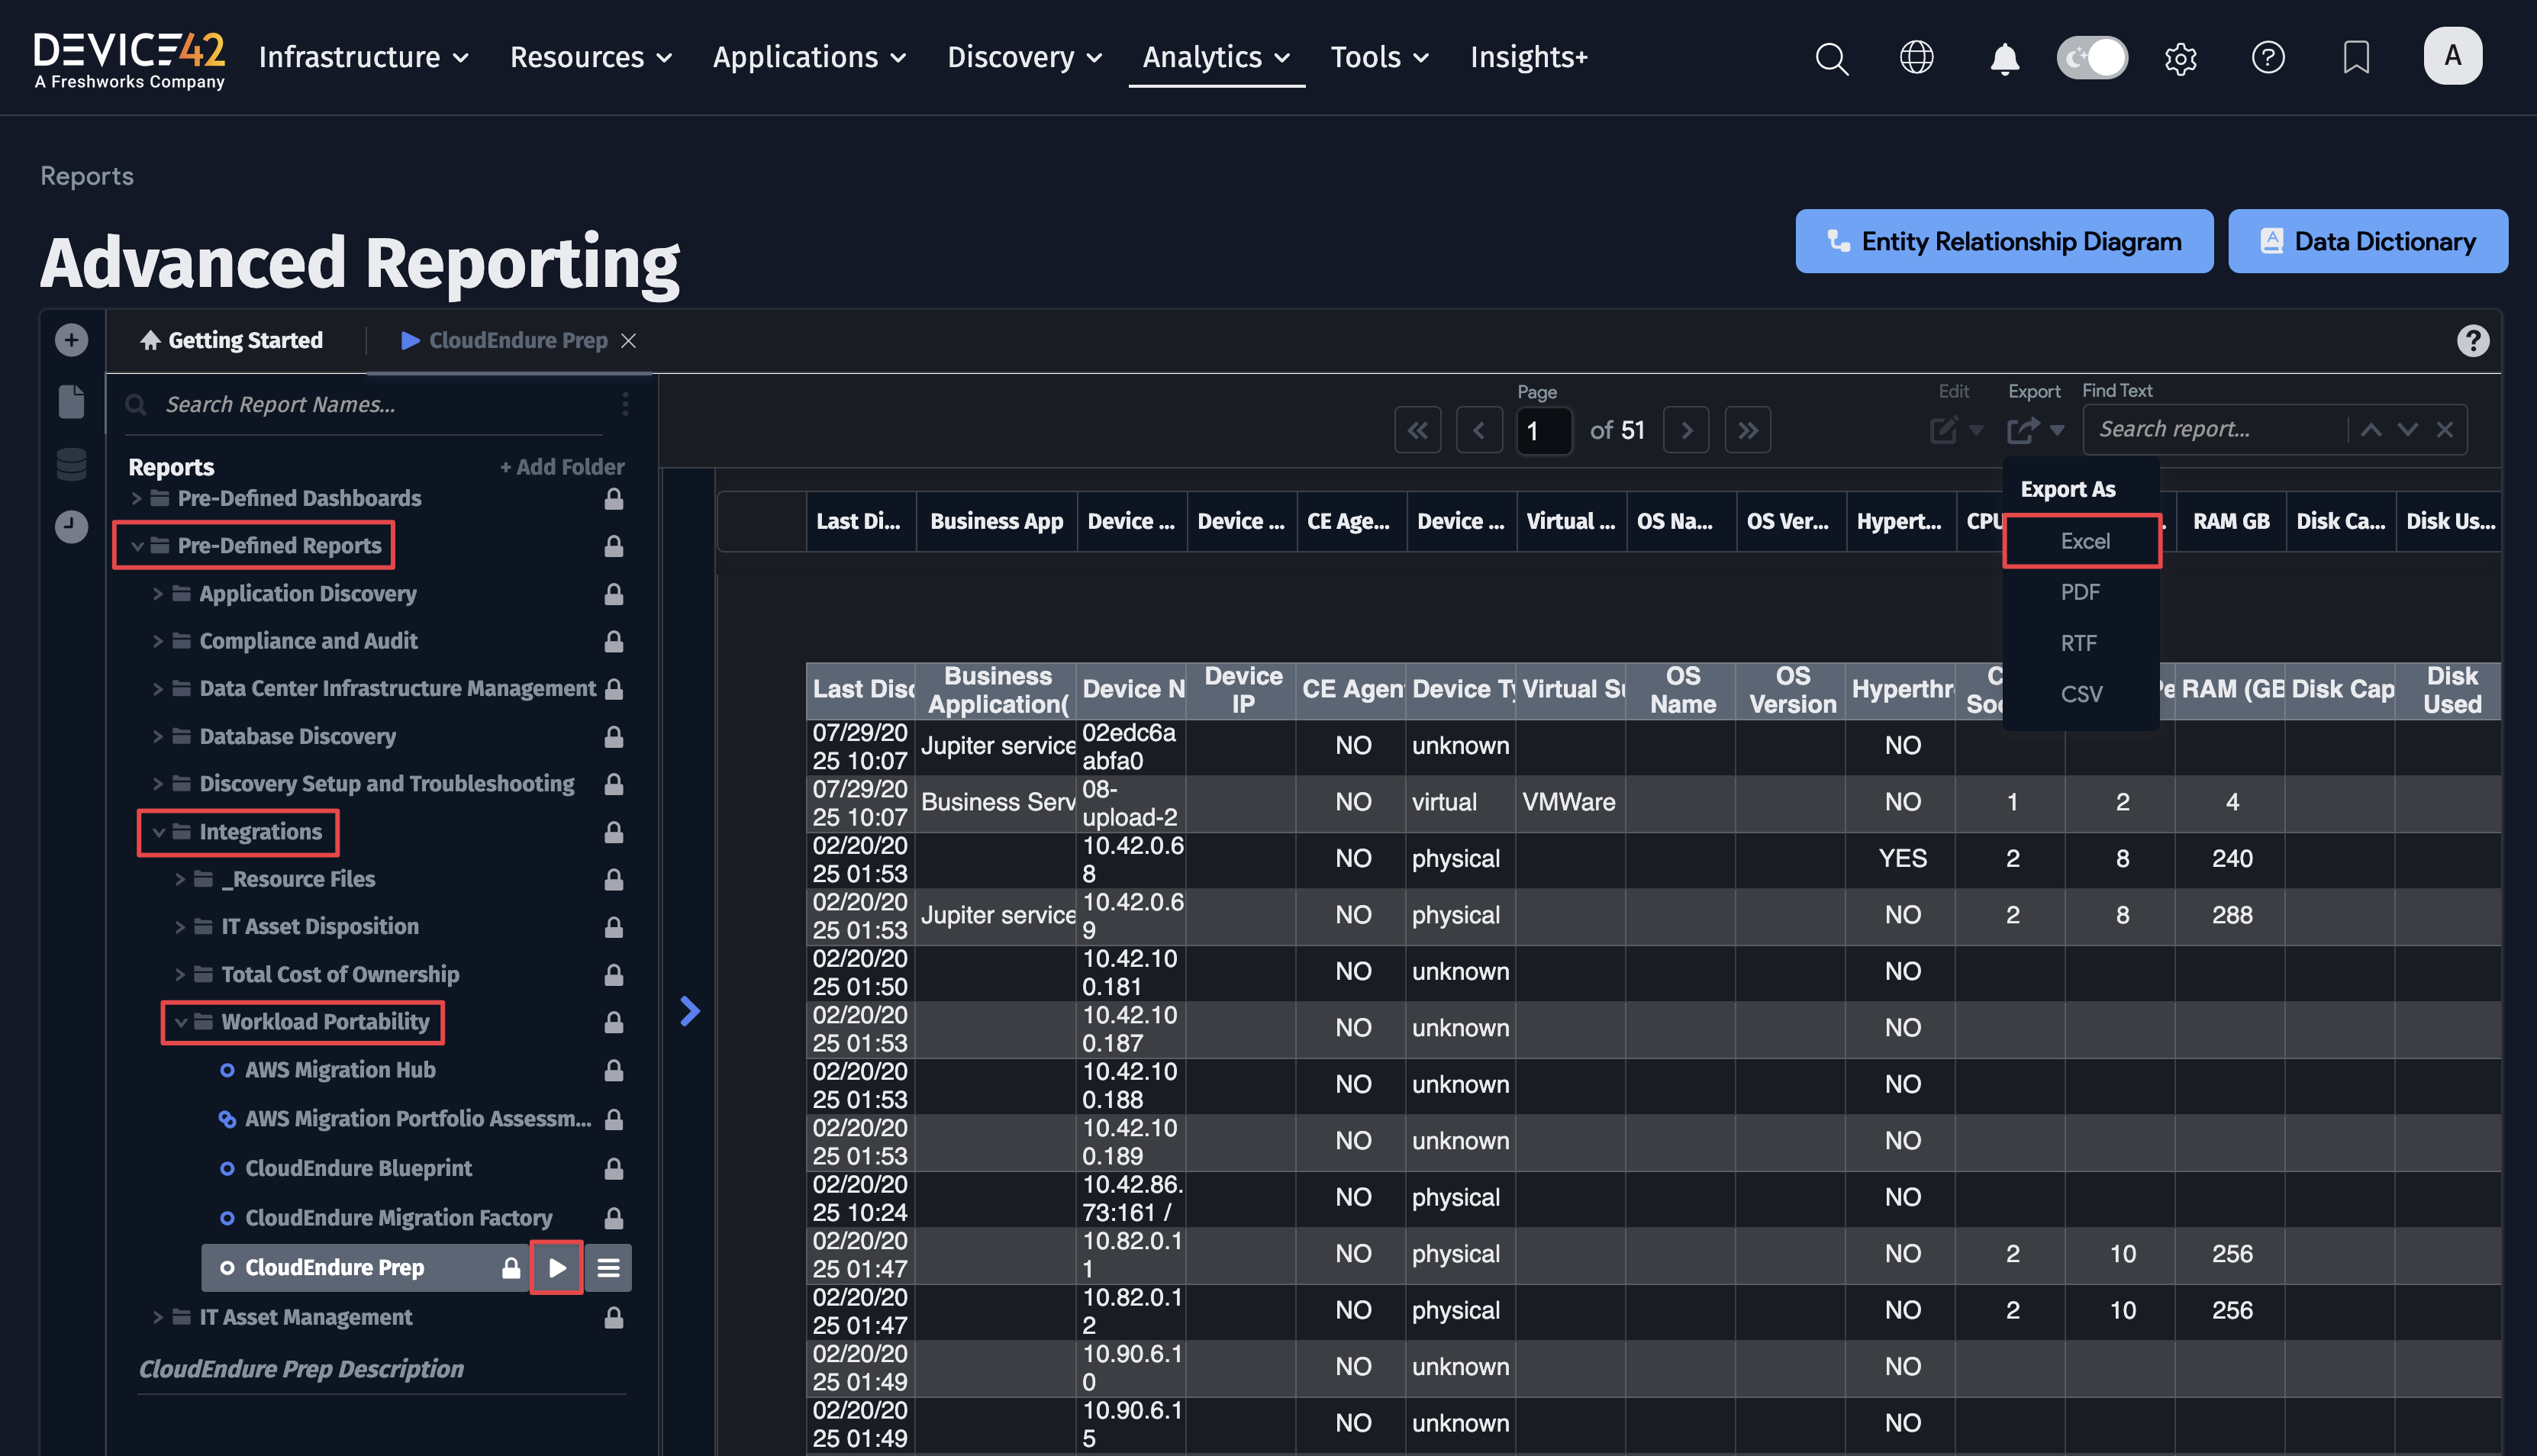This screenshot has height=1456, width=2537.
Task: Expand IT Asset Management folder
Action: (158, 1318)
